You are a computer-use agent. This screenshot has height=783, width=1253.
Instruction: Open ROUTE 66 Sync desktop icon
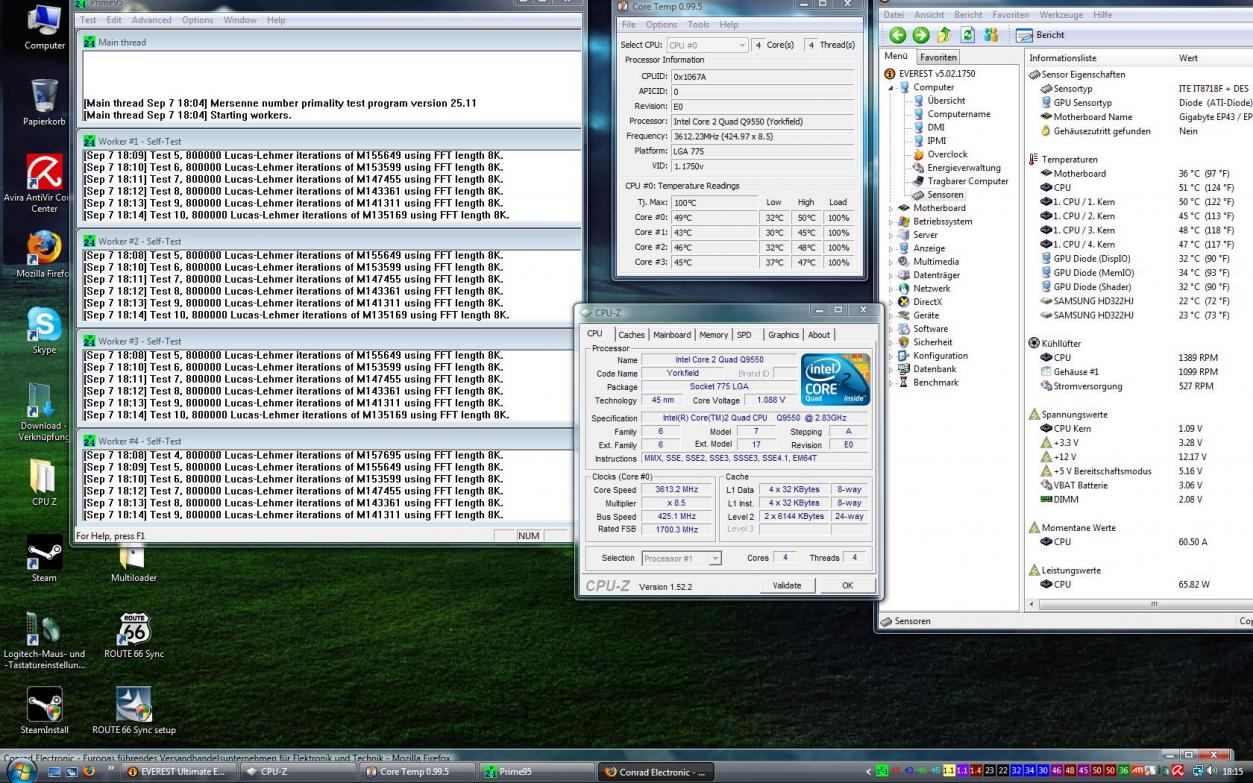[x=134, y=635]
